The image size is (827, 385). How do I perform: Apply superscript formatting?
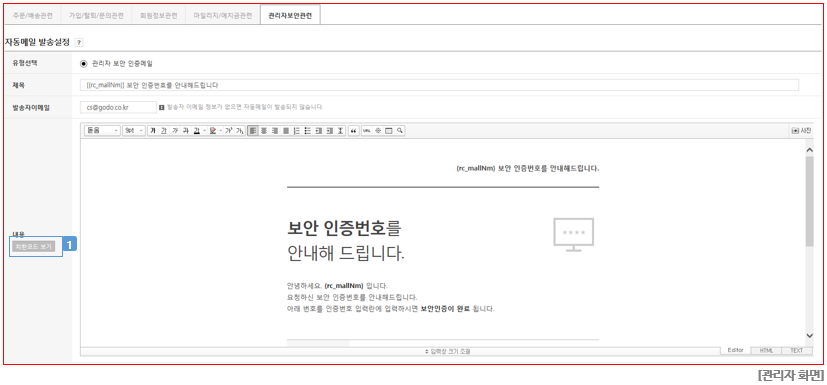(x=229, y=130)
